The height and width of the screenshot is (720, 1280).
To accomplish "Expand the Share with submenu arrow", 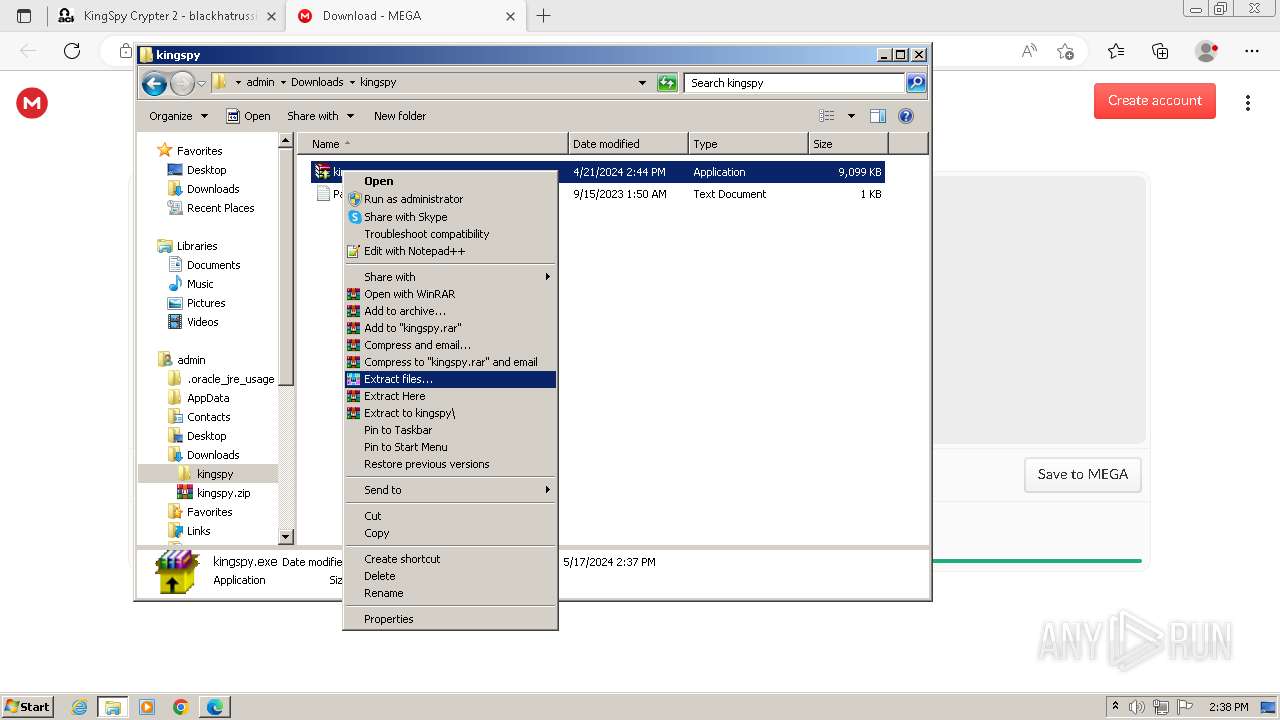I will tap(547, 277).
